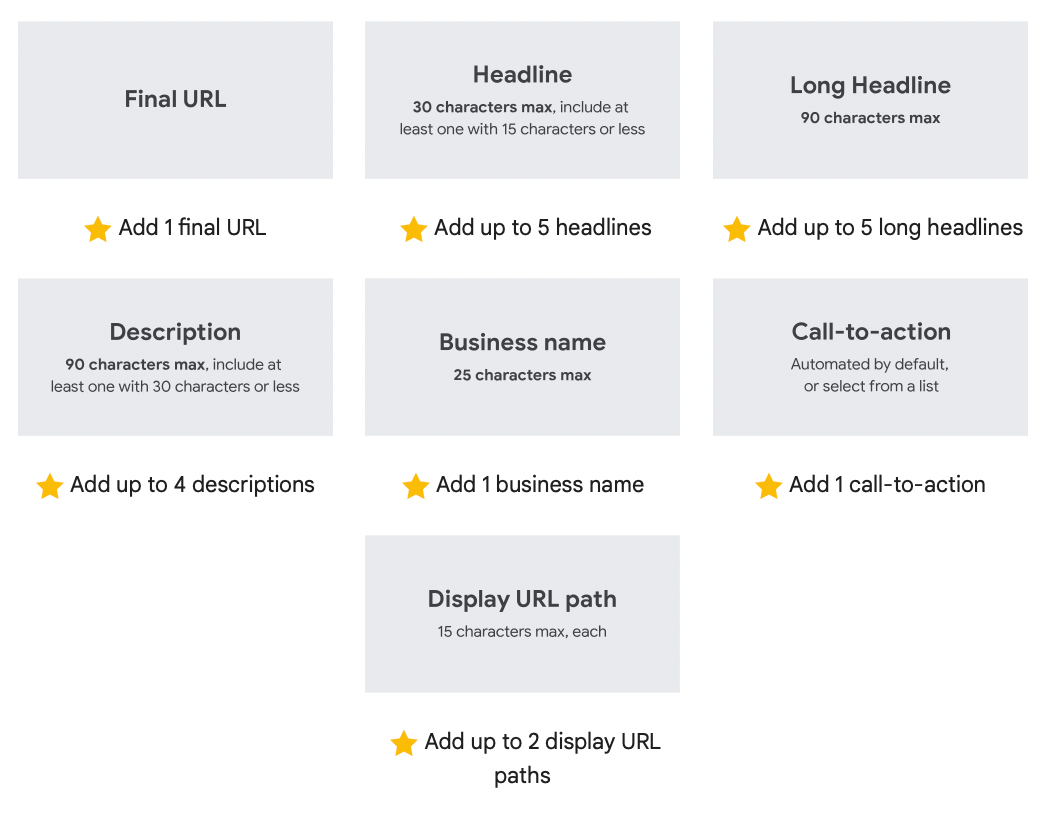The width and height of the screenshot is (1062, 820).
Task: Click the Add up to 4 descriptions text
Action: click(x=192, y=485)
